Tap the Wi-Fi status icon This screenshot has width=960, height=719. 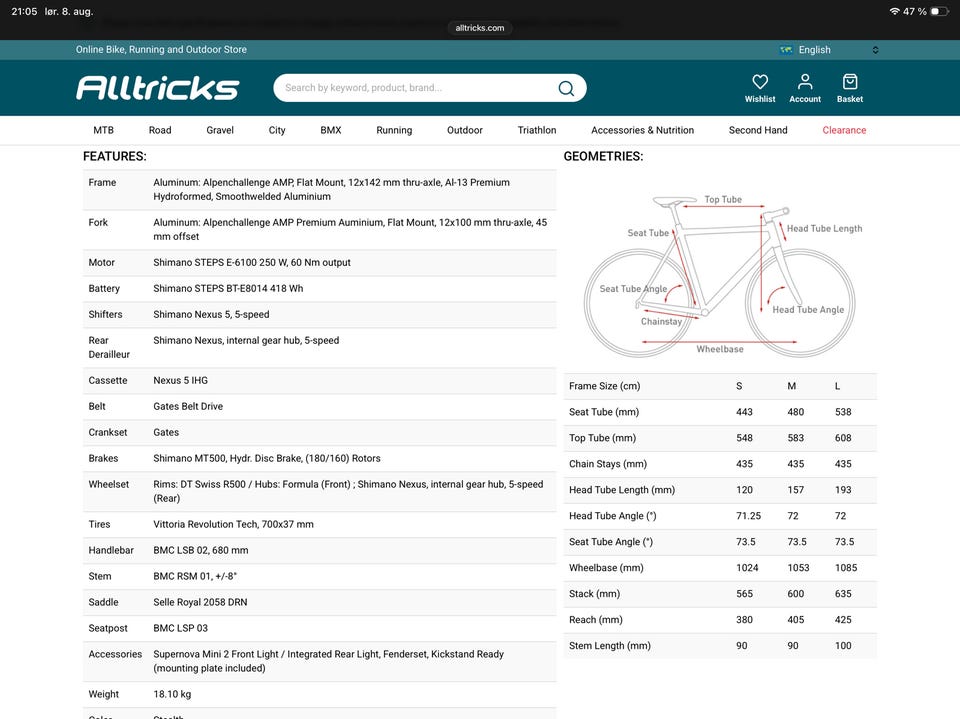[894, 12]
